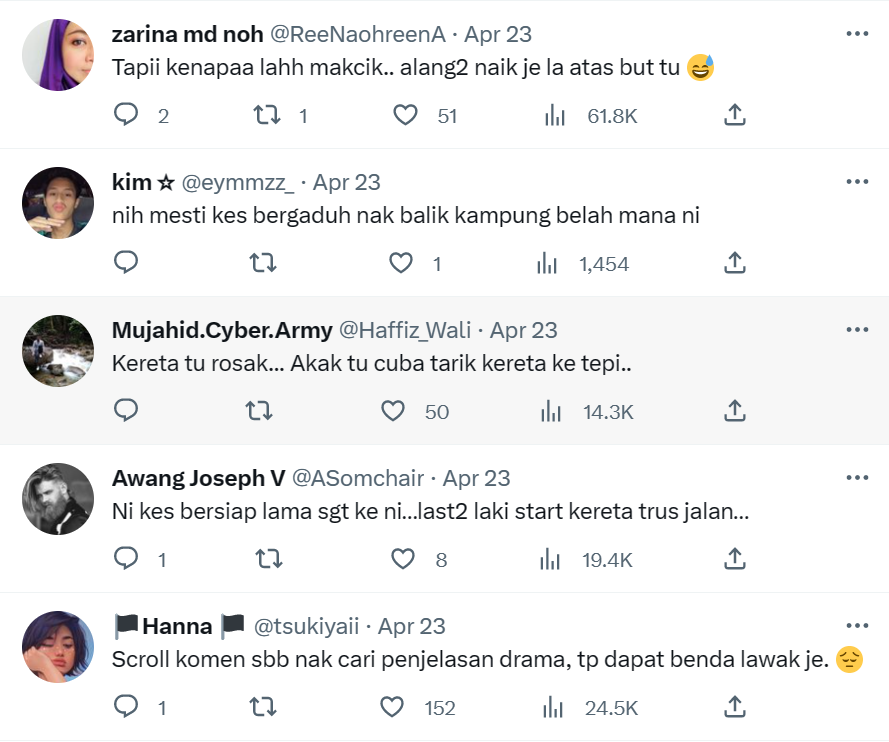Reply to zarina md noh's tweet
This screenshot has width=889, height=742.
(126, 115)
